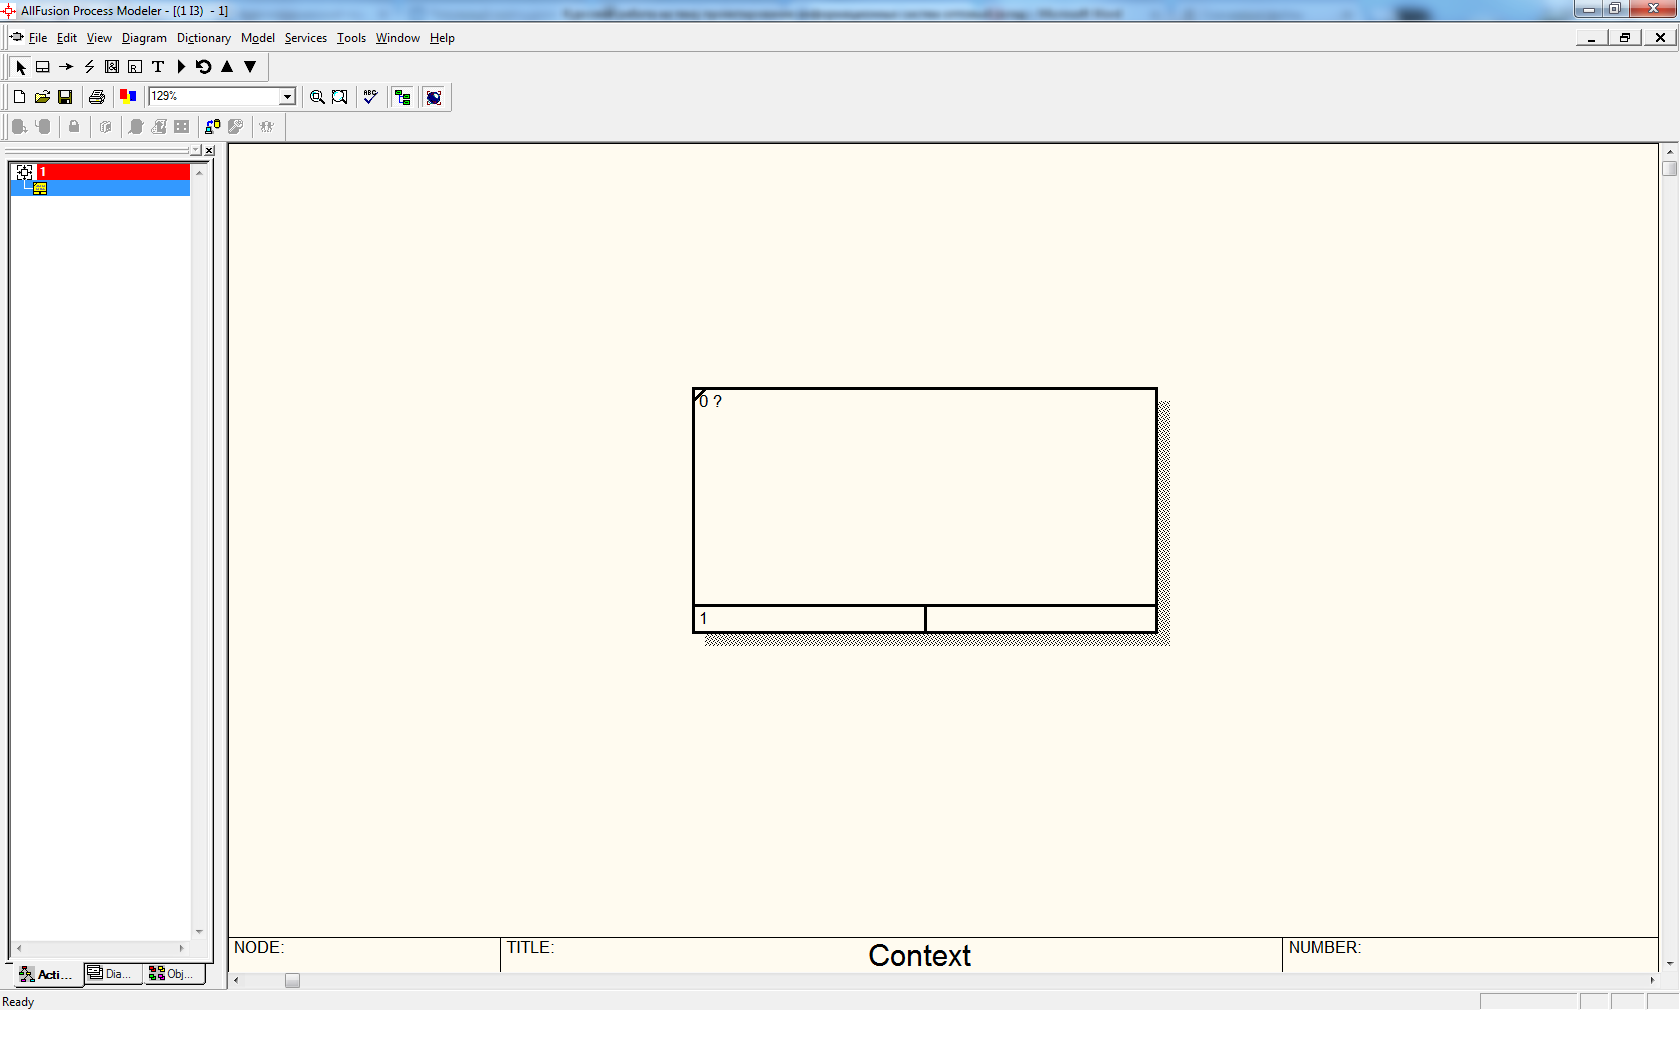Open the View menu

click(99, 38)
